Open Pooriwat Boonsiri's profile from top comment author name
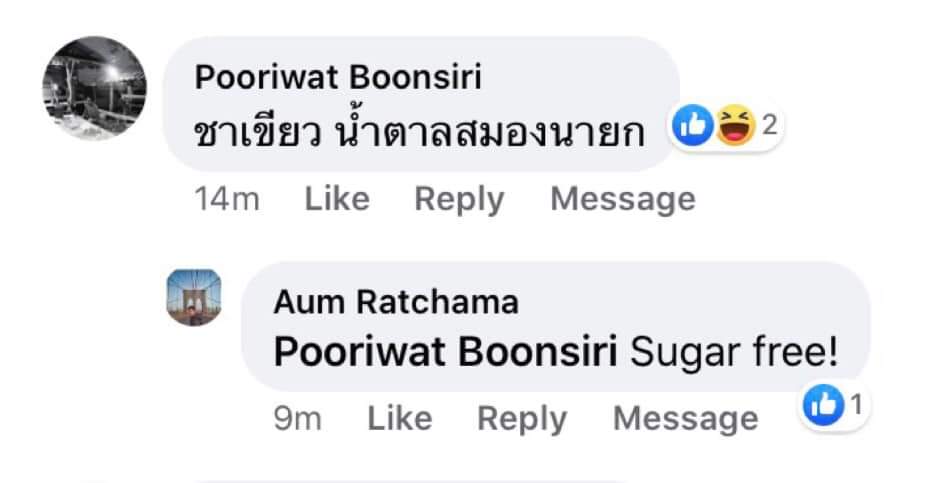 click(338, 78)
